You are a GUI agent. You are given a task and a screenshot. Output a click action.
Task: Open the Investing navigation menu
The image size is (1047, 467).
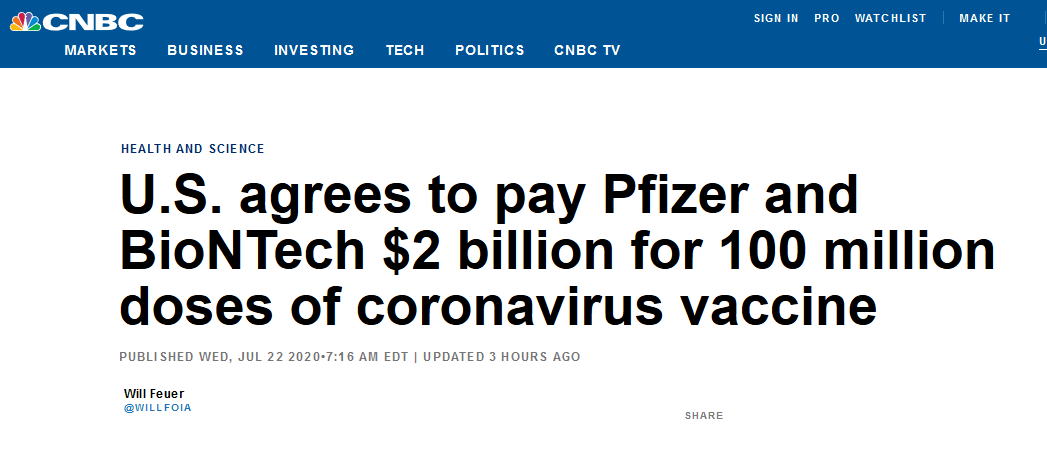[314, 50]
